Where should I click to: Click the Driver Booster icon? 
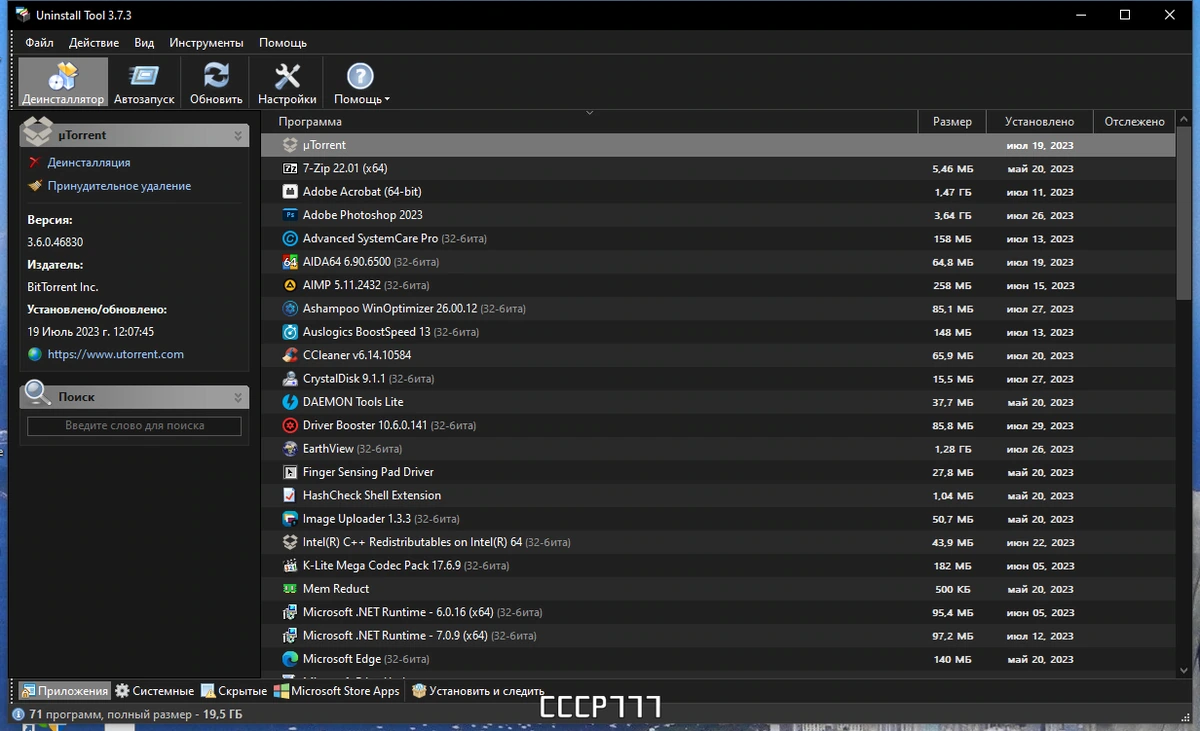tap(290, 425)
